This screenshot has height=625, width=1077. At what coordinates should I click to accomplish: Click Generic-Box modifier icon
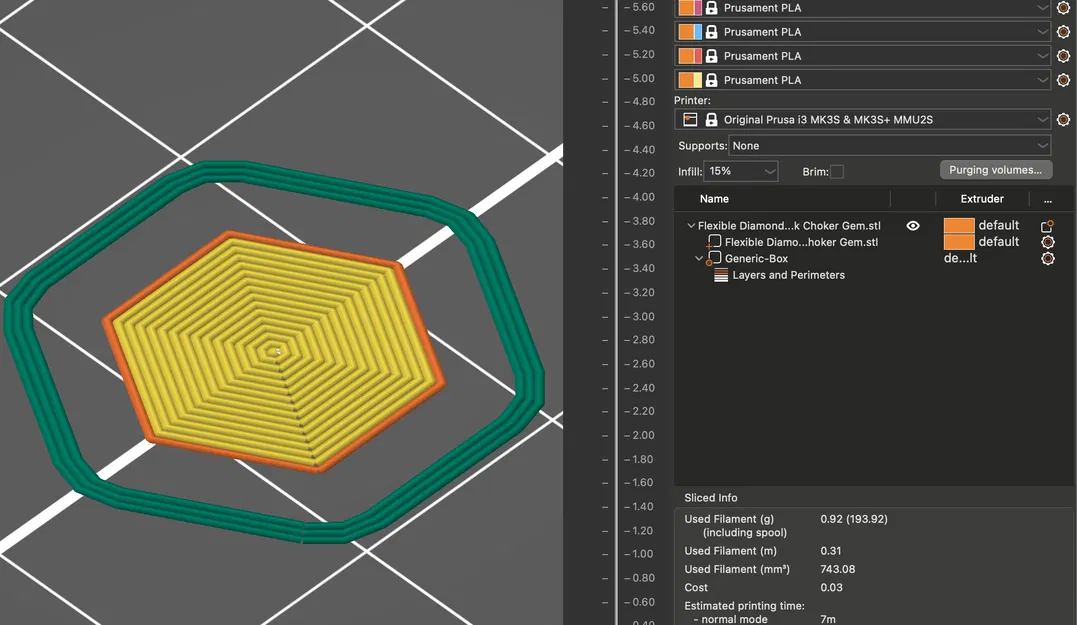(714, 258)
